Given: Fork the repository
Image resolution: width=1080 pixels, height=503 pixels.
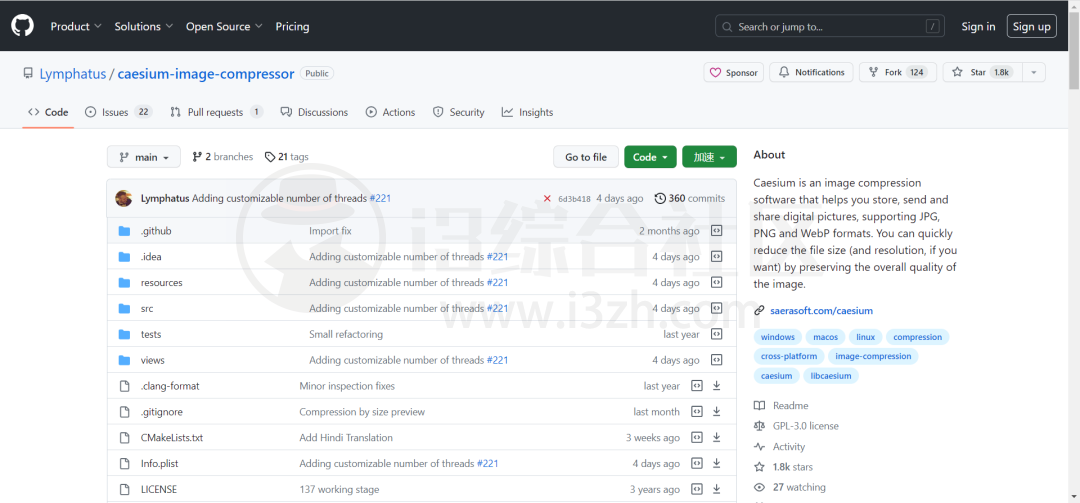Looking at the screenshot, I should (897, 72).
